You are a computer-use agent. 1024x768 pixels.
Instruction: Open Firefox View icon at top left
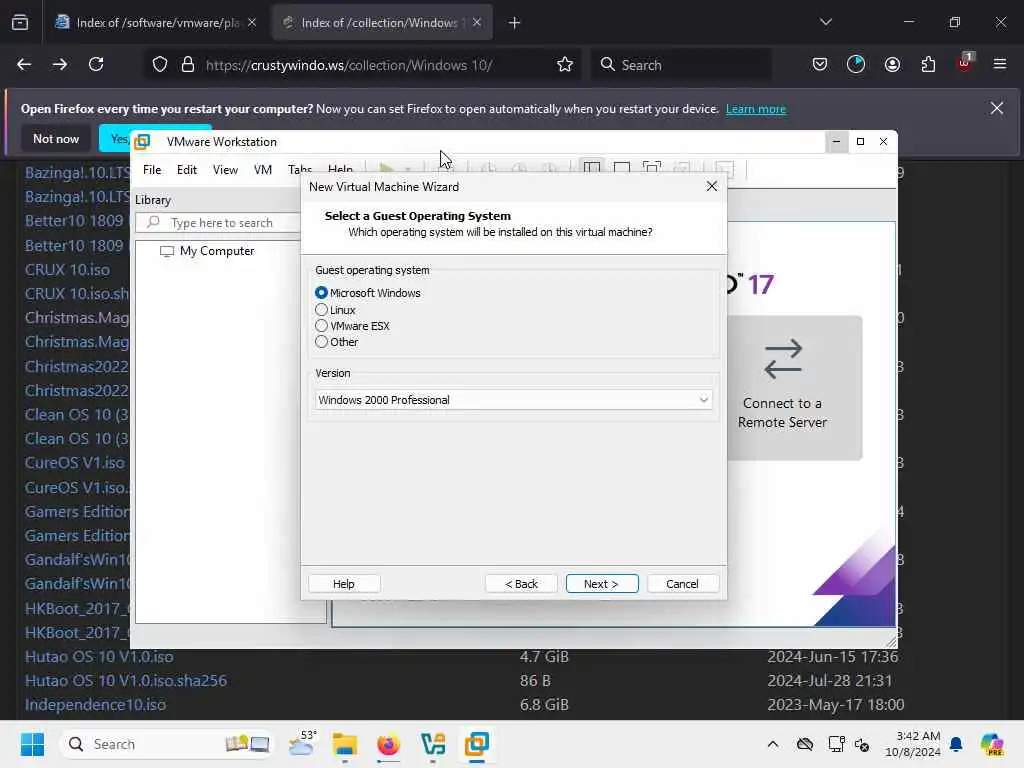20,23
